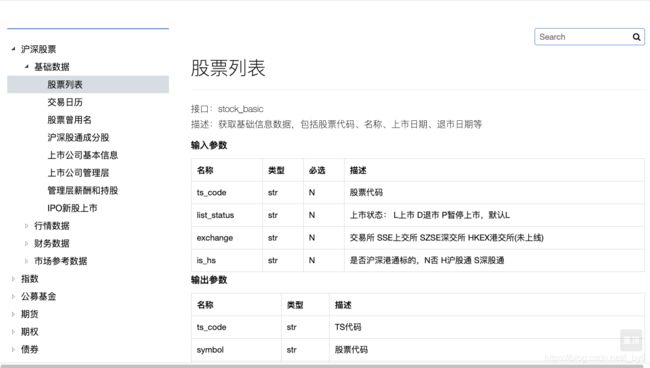Open the IPO新股上市 page

click(72, 208)
